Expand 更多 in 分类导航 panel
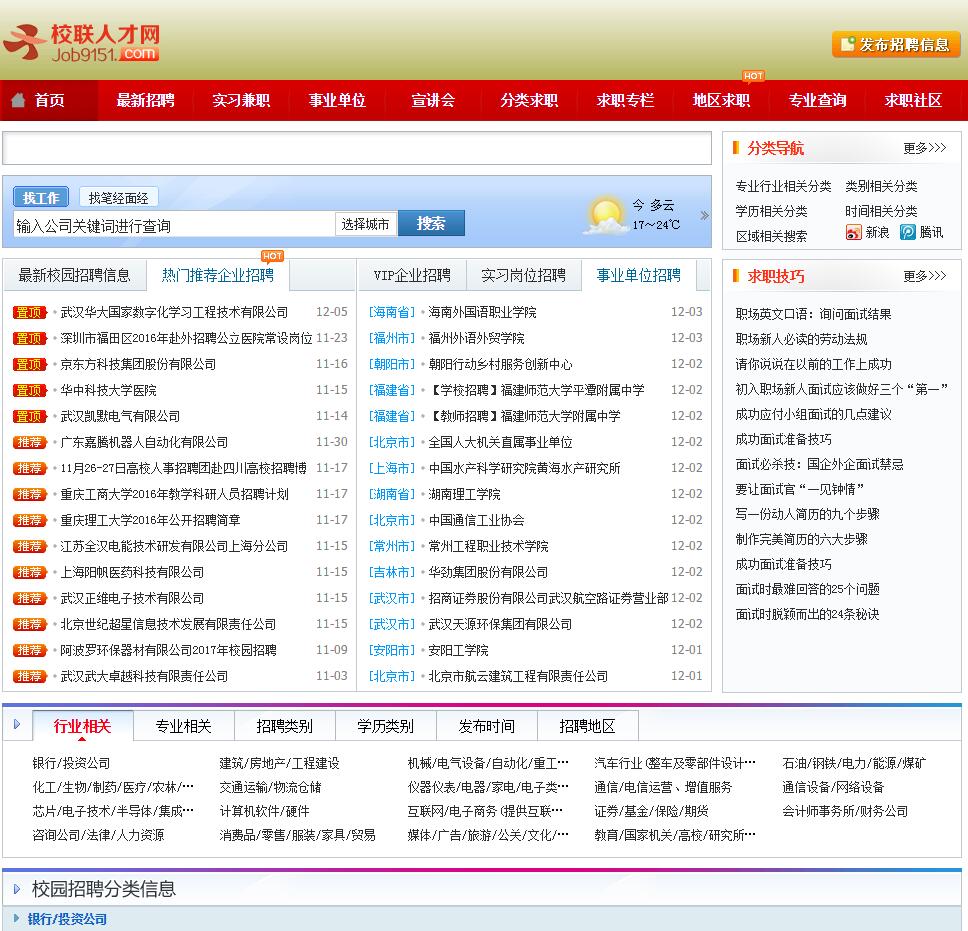This screenshot has height=931, width=968. 924,148
